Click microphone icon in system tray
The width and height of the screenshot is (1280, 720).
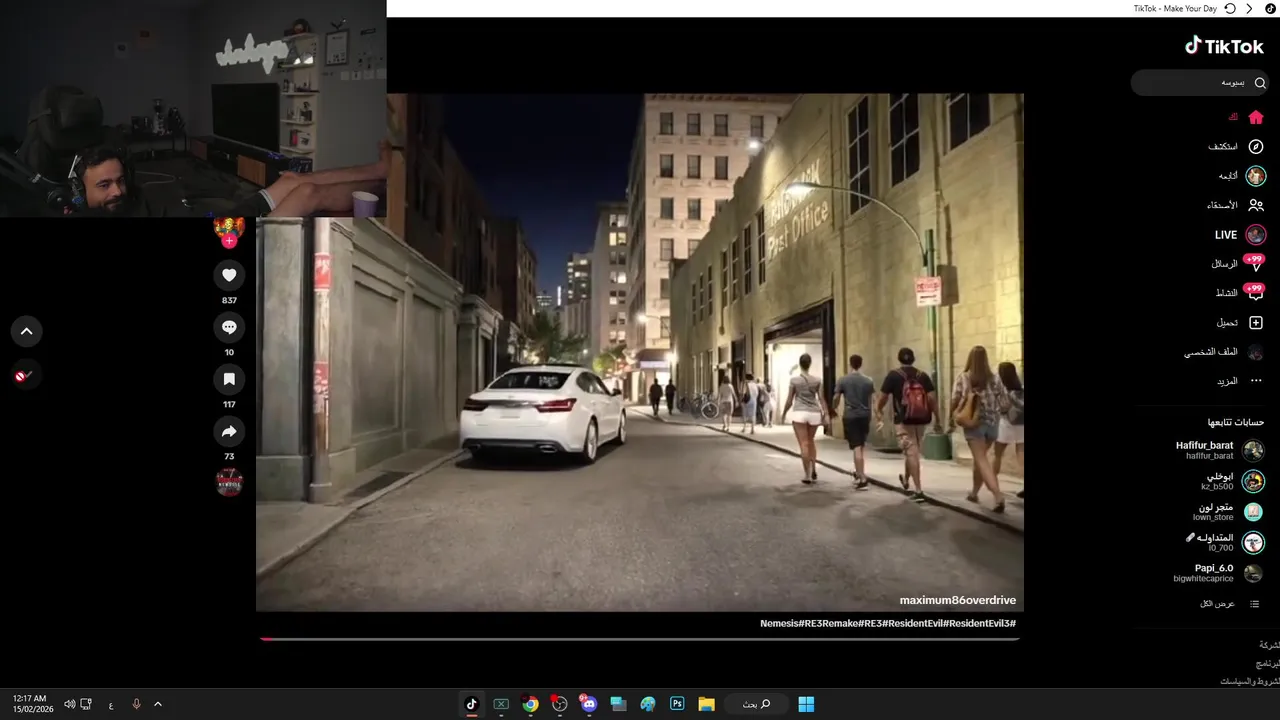click(136, 704)
